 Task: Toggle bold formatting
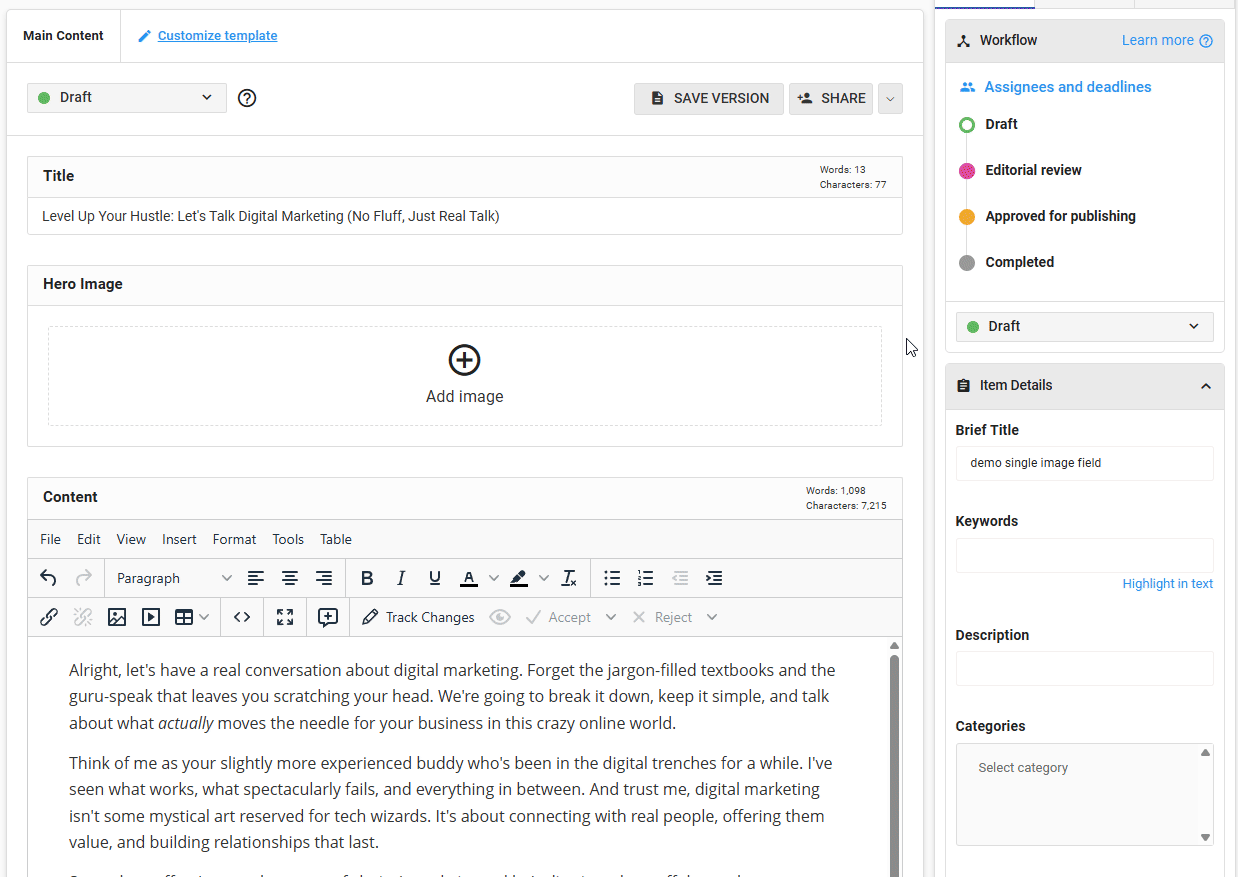(x=367, y=578)
